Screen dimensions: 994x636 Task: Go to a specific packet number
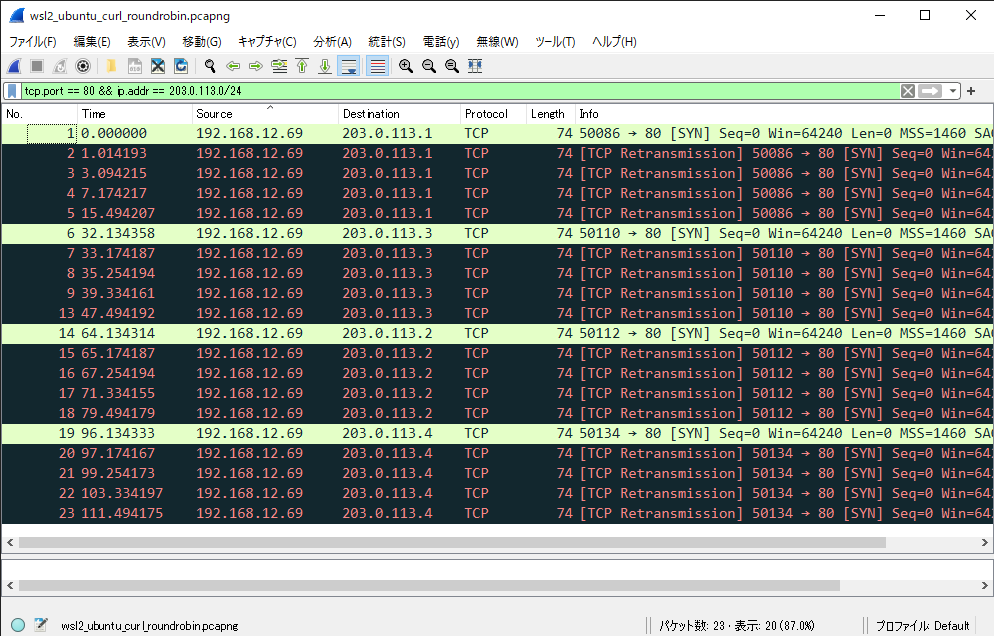click(x=279, y=66)
